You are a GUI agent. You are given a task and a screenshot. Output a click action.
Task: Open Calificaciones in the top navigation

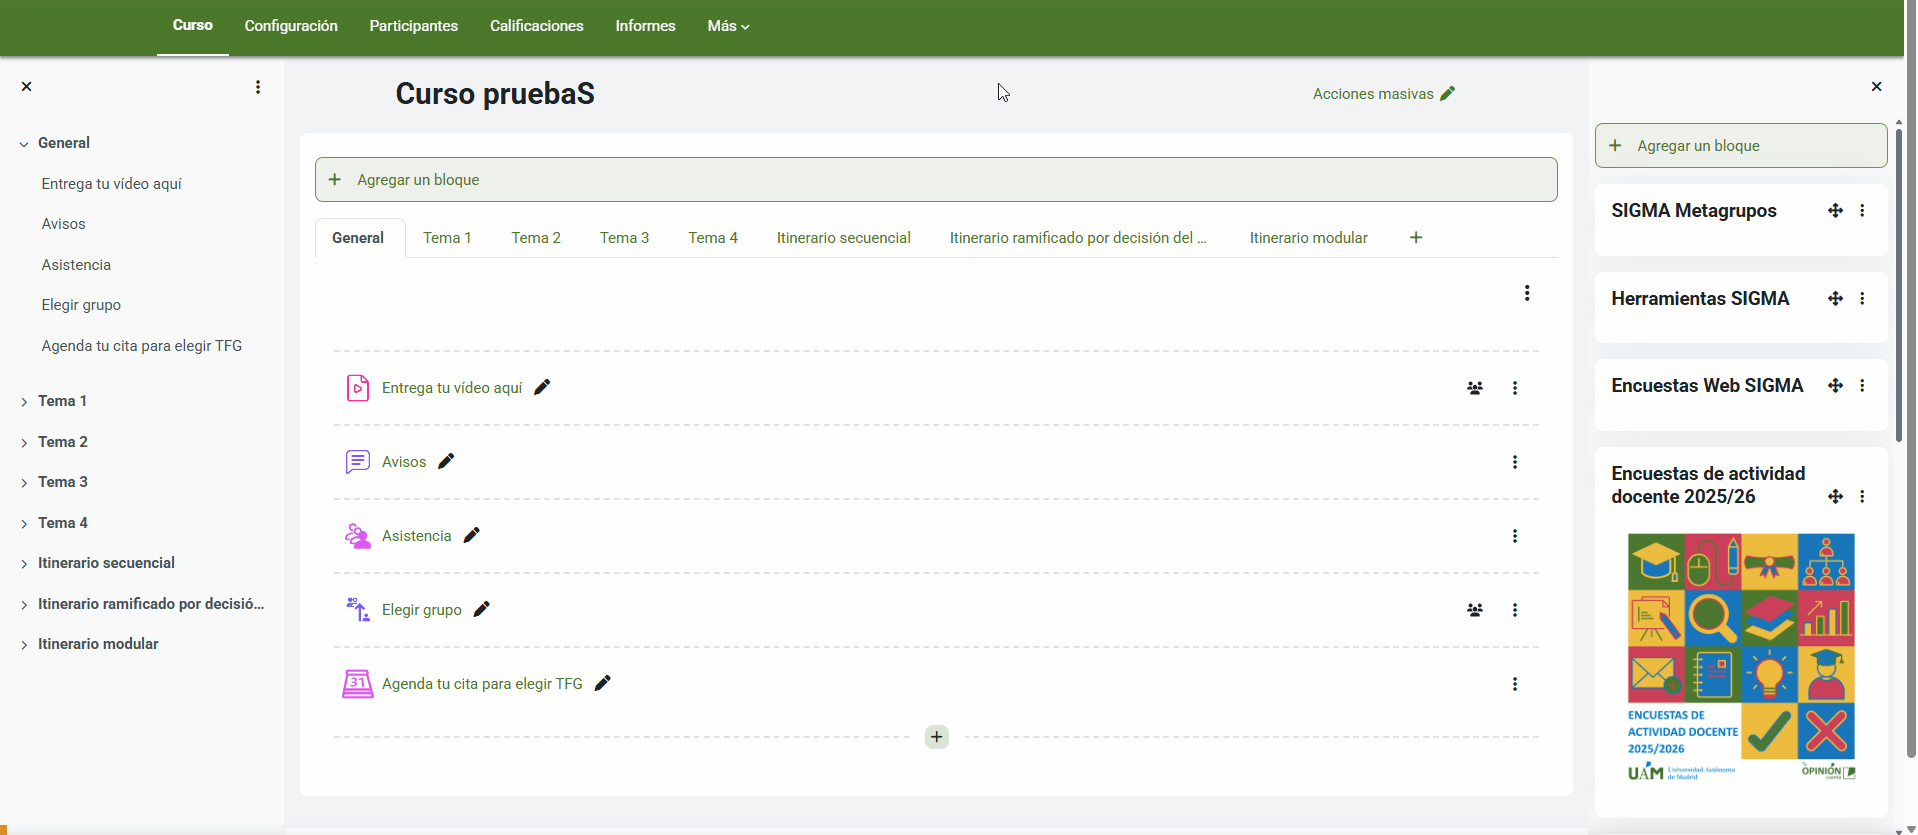point(536,26)
